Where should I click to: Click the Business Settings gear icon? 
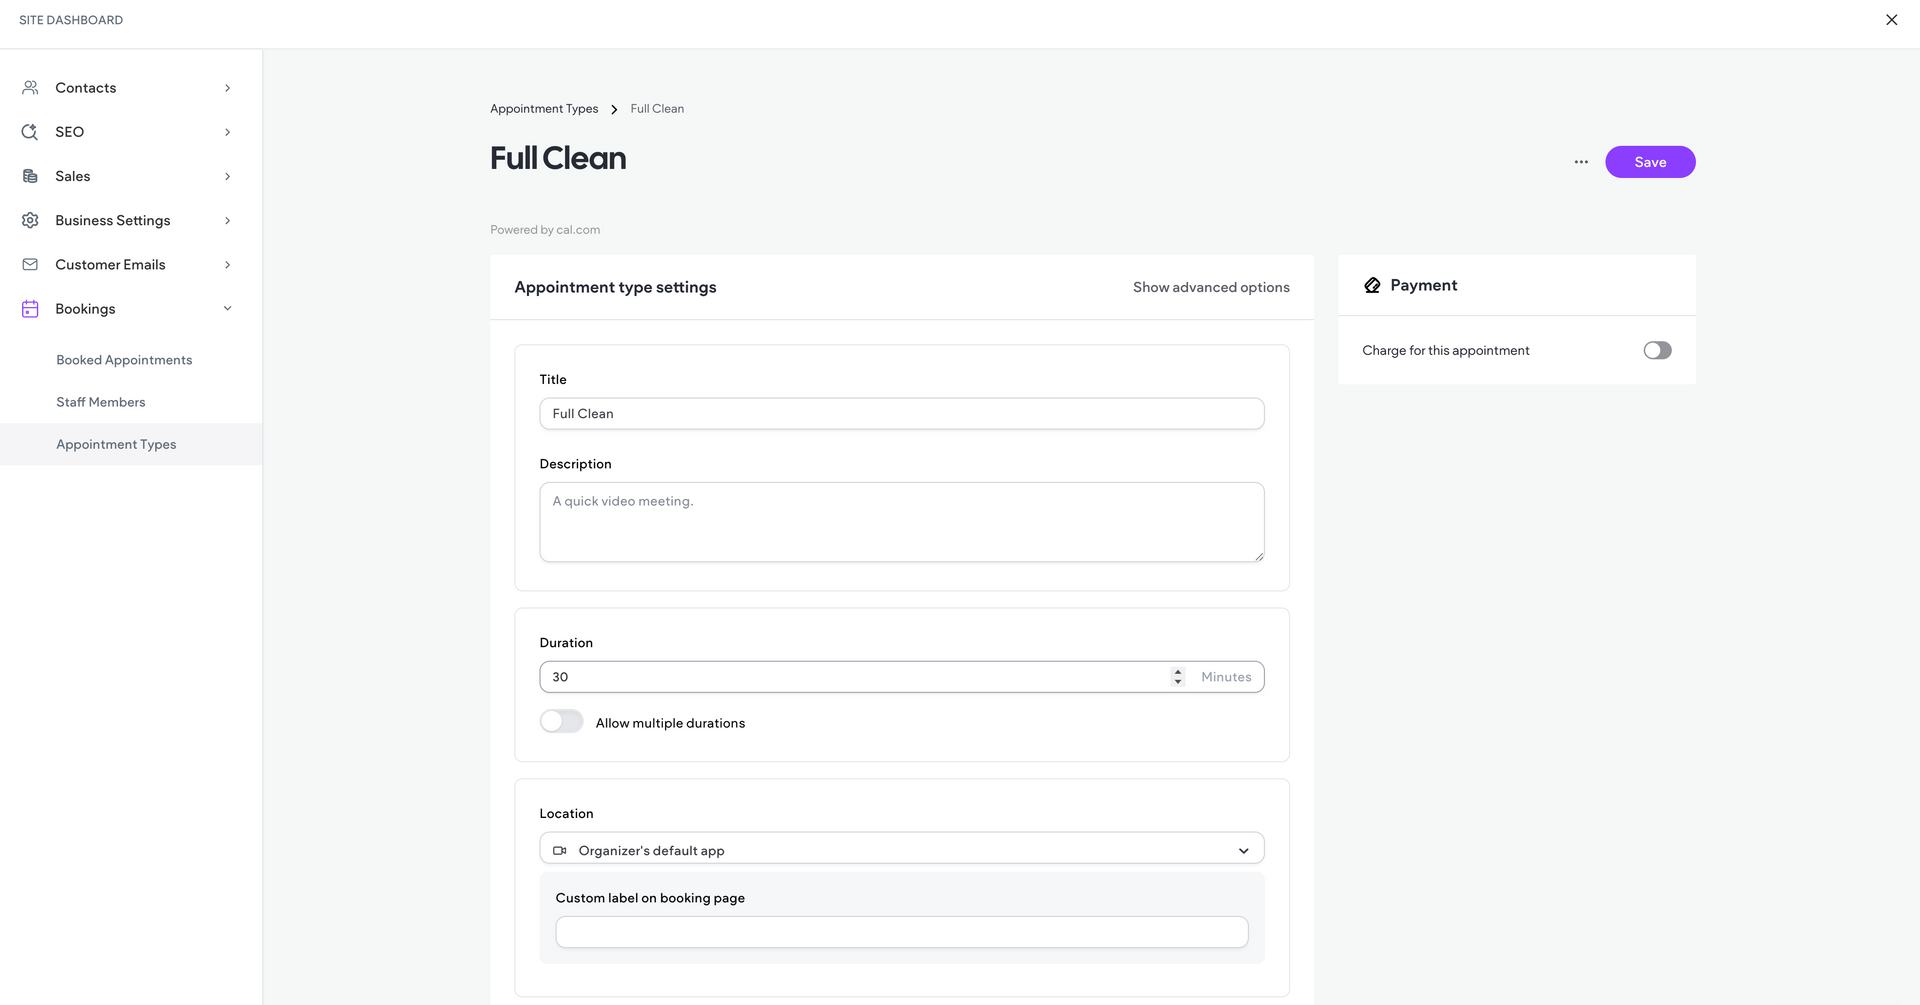(30, 220)
